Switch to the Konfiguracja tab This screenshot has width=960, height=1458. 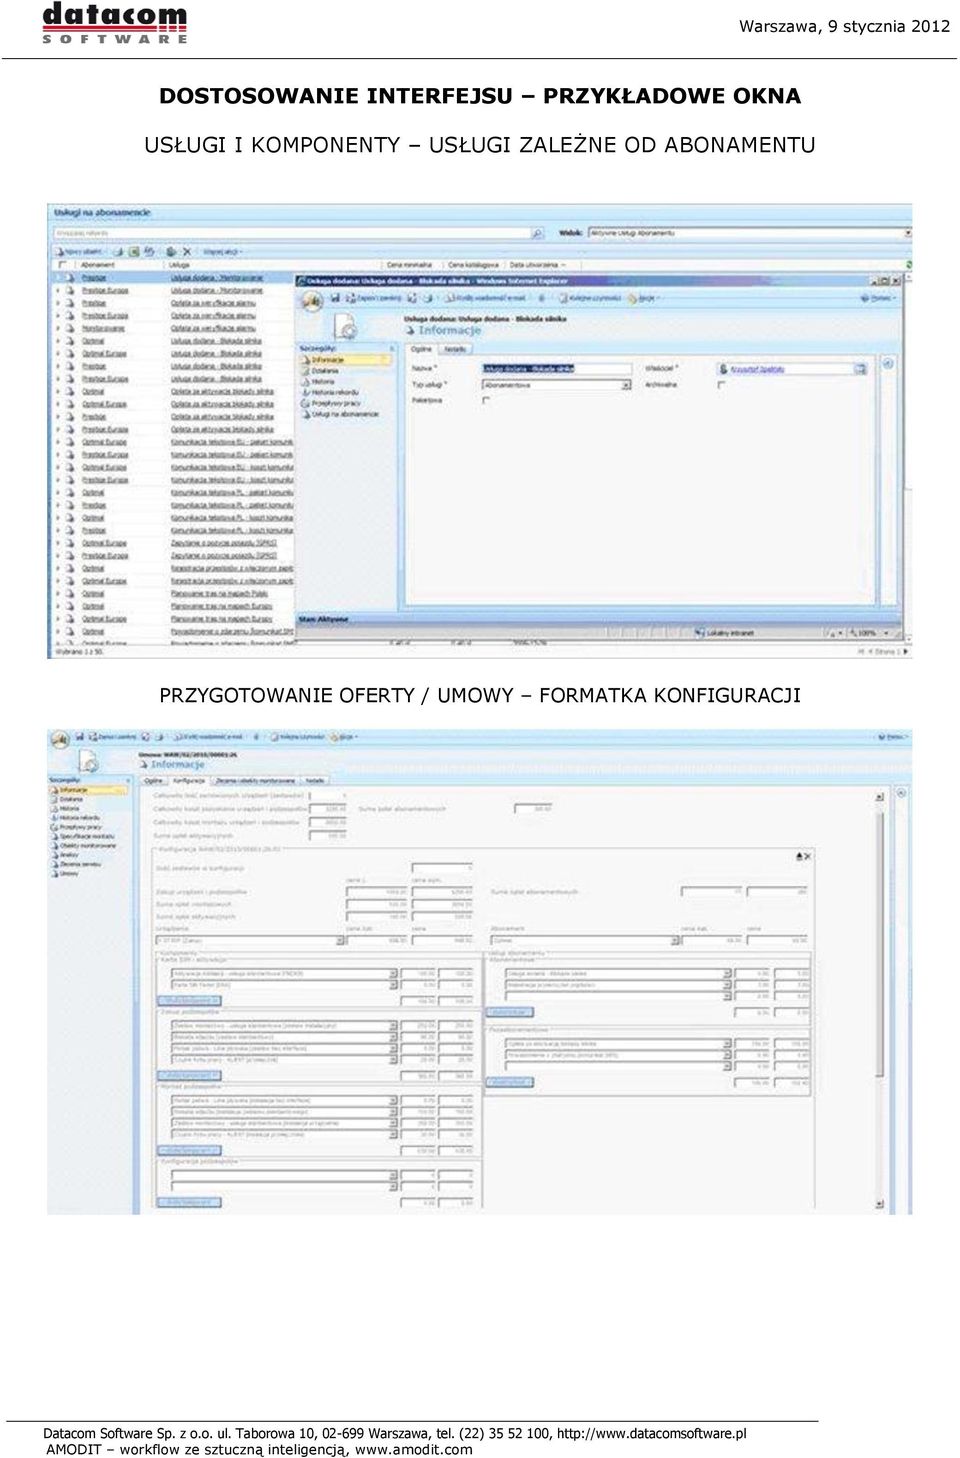189,780
